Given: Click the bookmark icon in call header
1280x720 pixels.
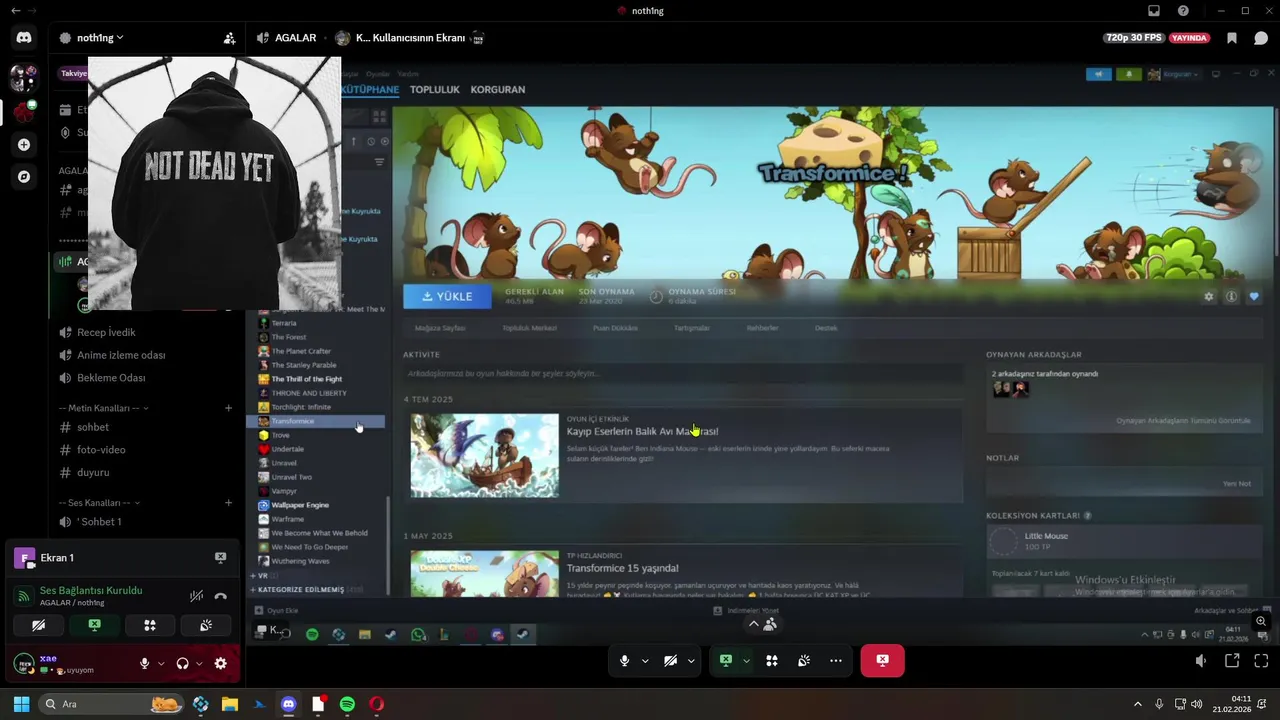Looking at the screenshot, I should 1232,38.
